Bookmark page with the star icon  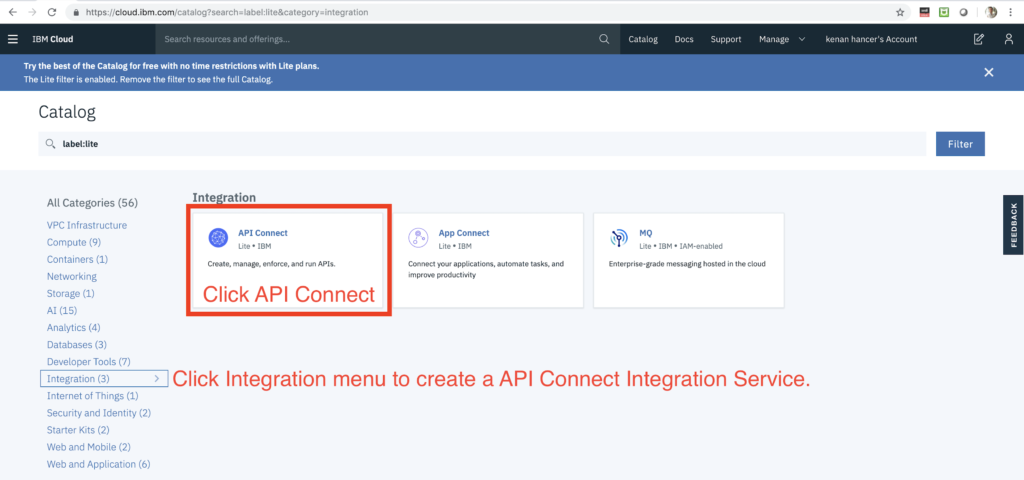(900, 12)
